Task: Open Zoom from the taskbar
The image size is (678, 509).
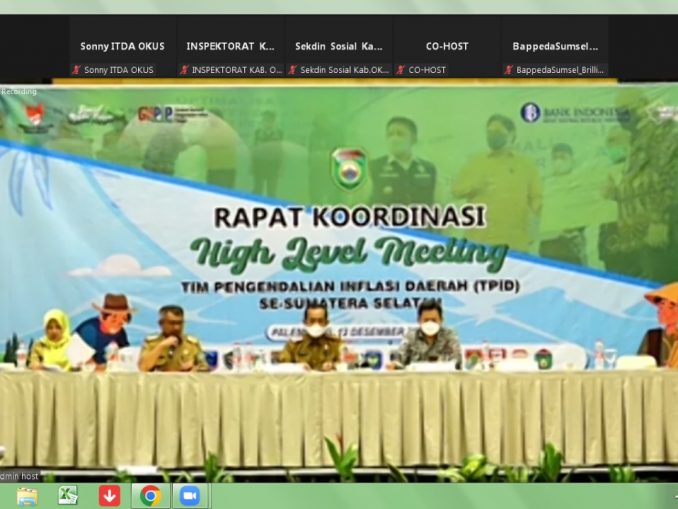Action: [188, 496]
